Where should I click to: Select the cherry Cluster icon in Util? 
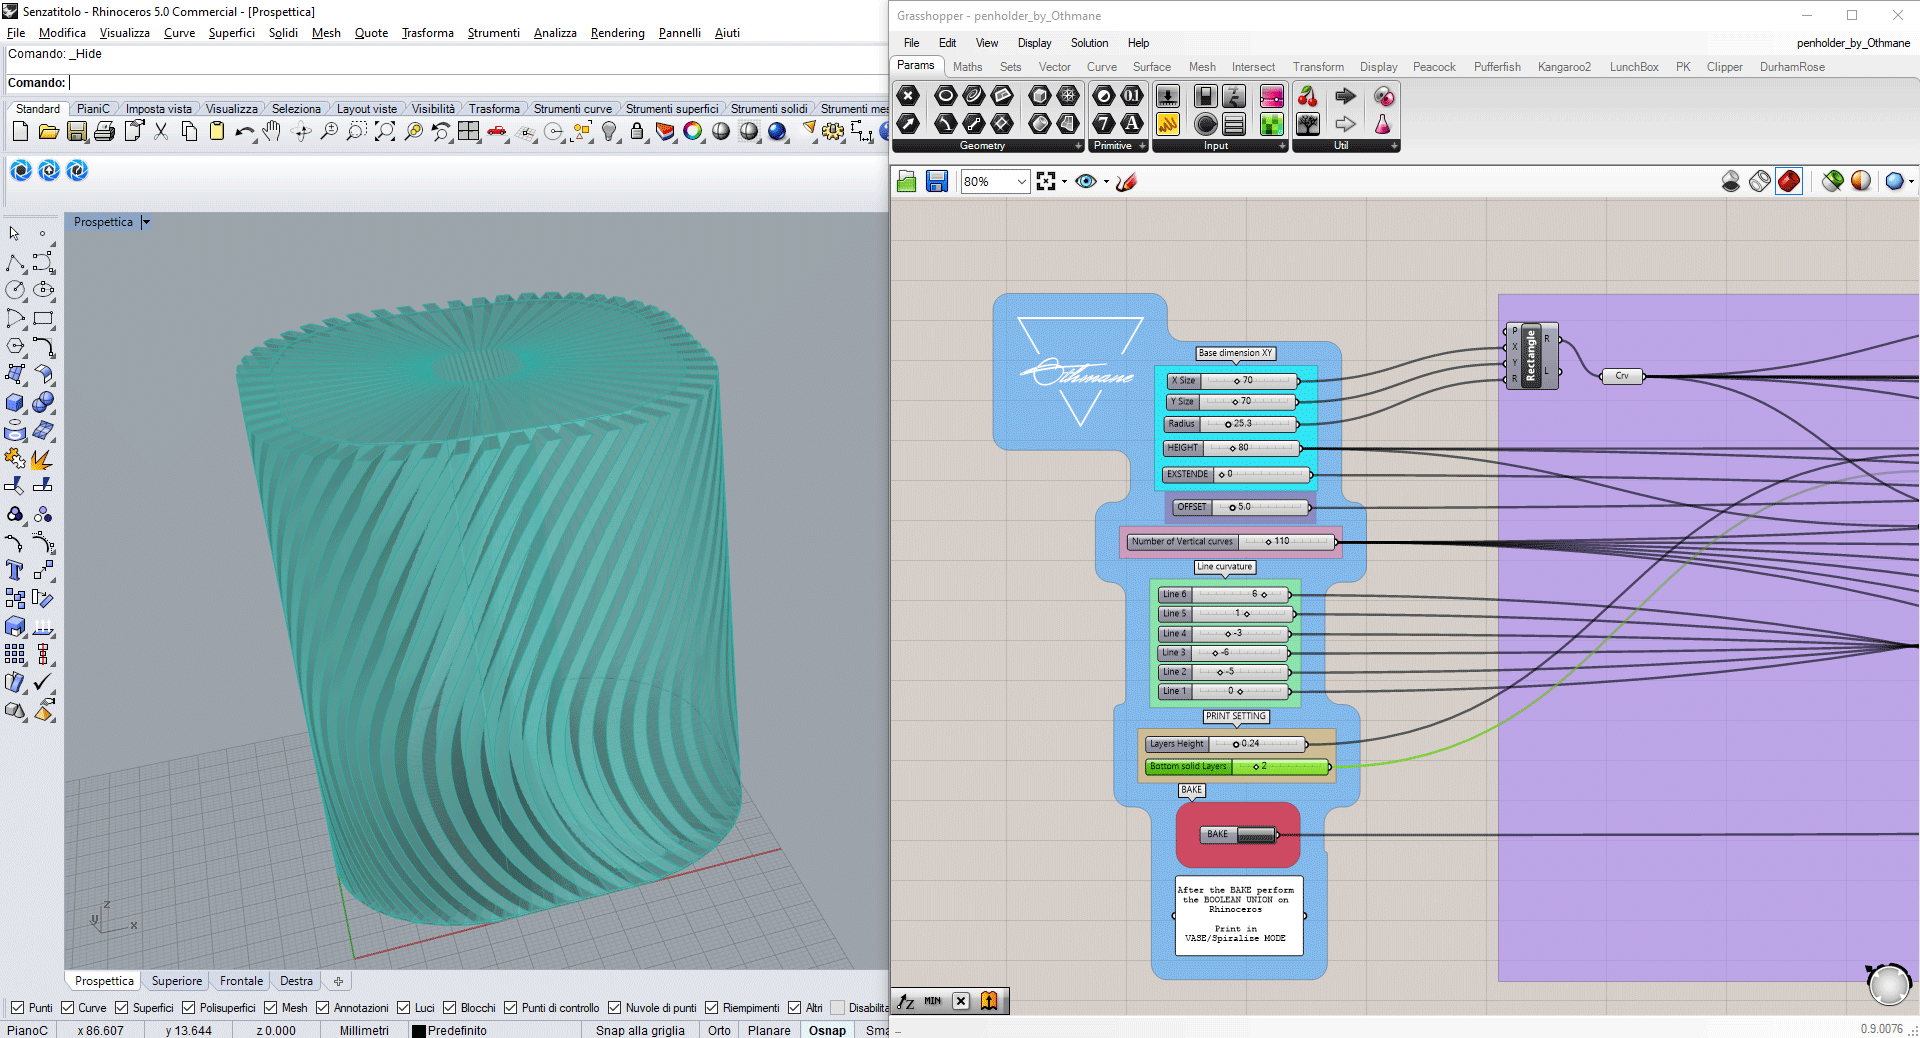pyautogui.click(x=1307, y=96)
